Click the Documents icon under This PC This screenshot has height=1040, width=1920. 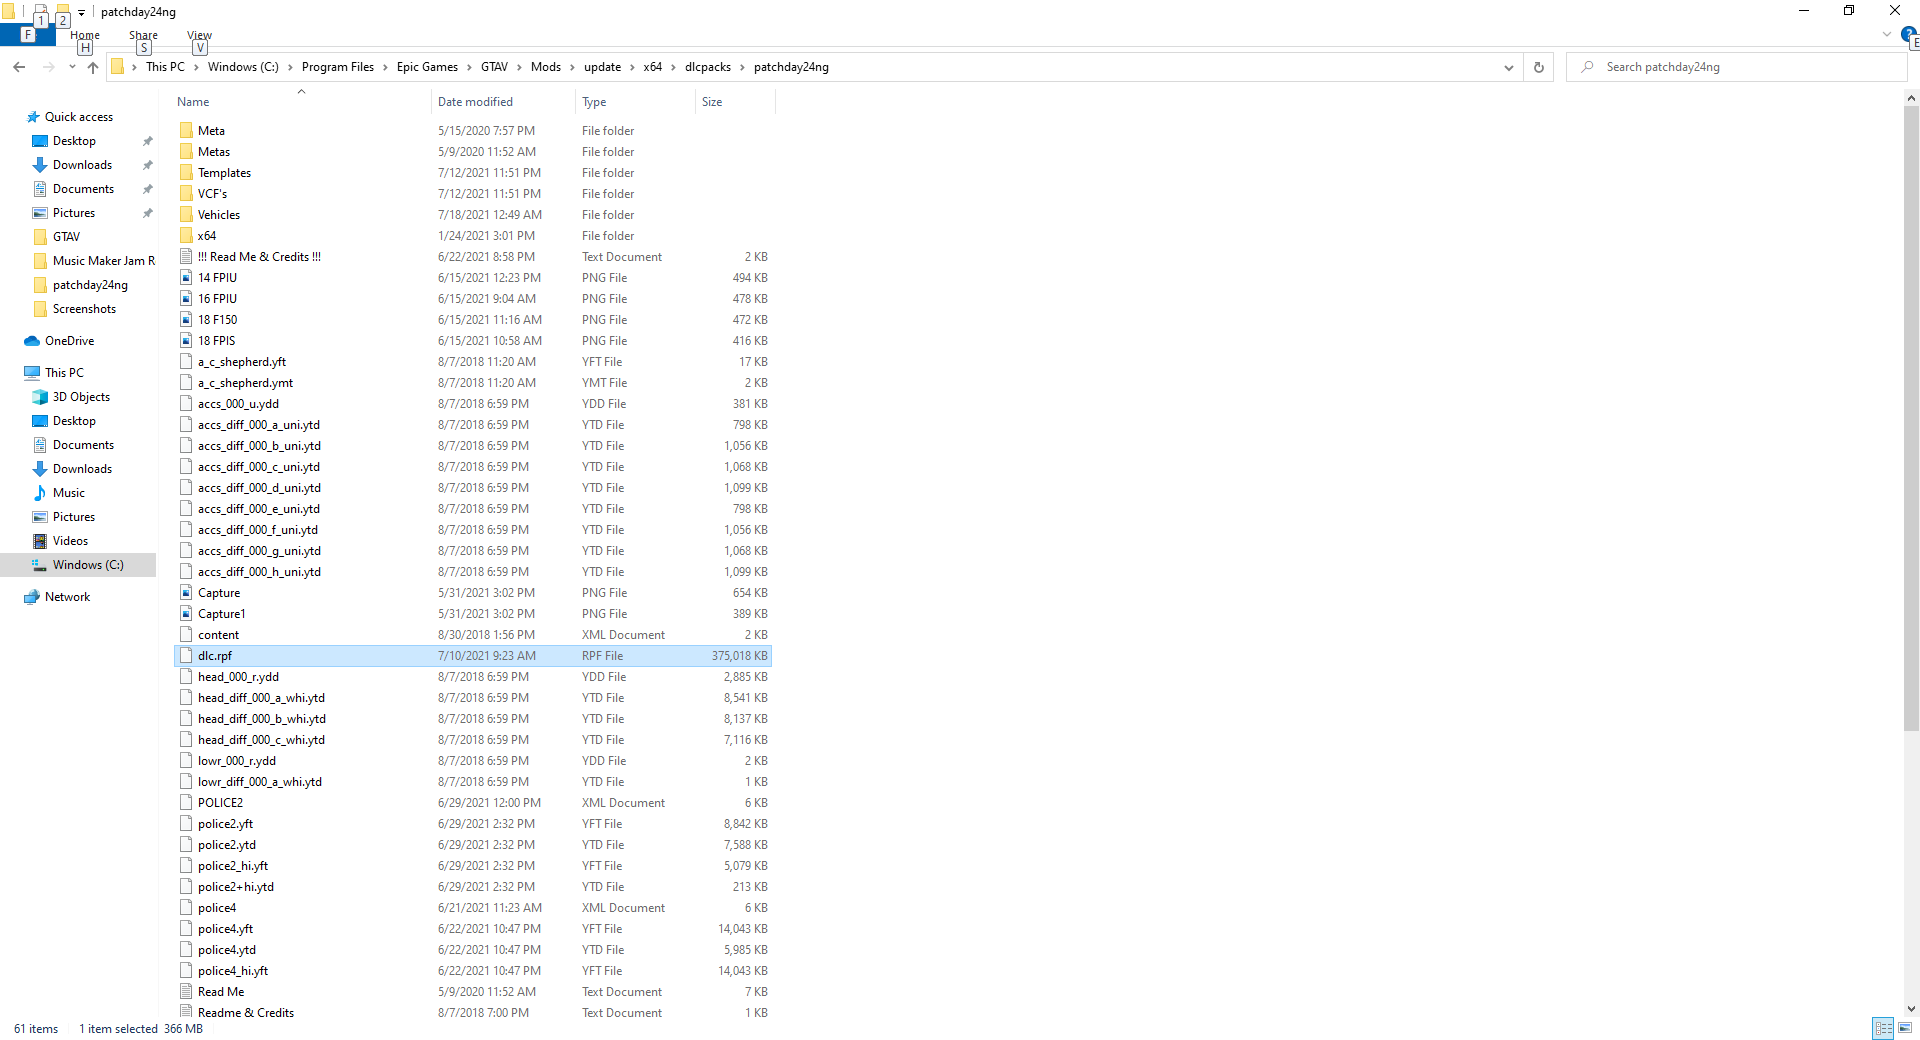40,445
